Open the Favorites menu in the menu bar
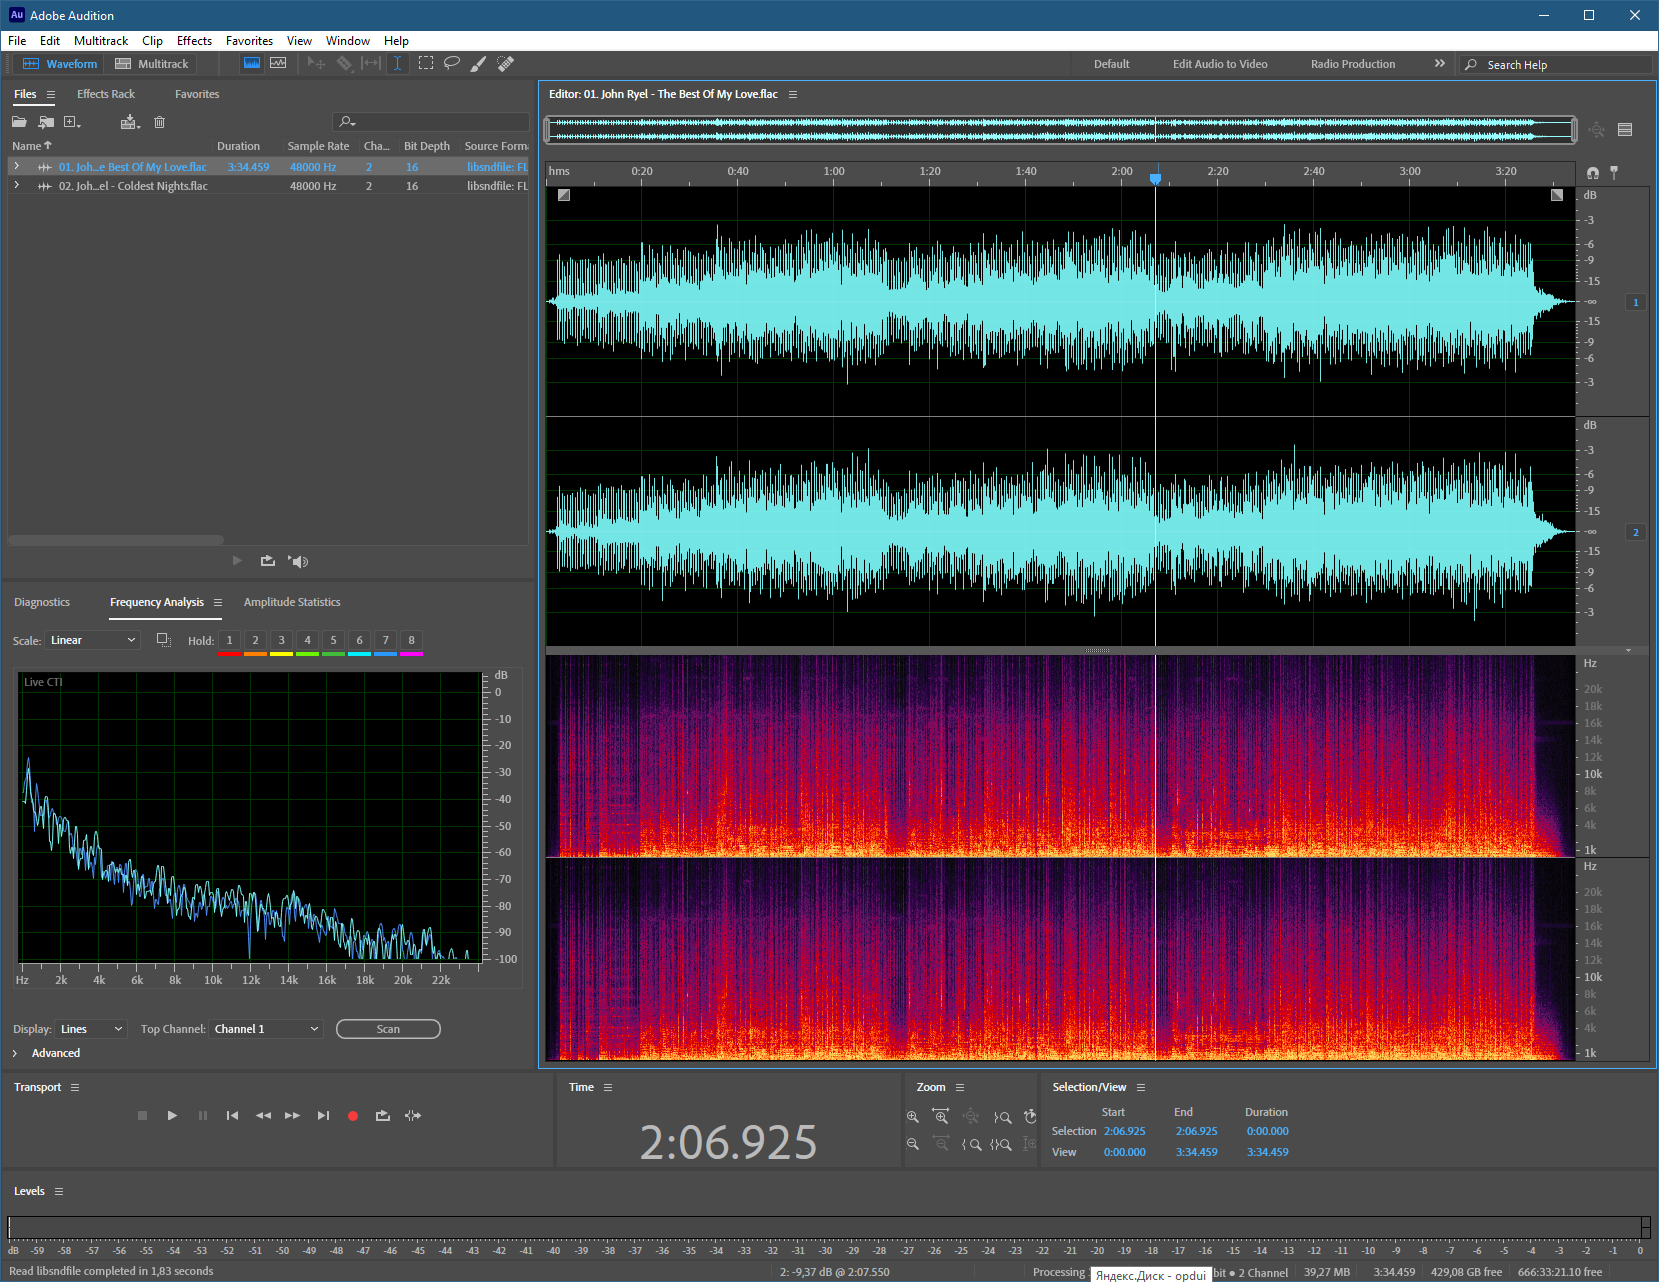The width and height of the screenshot is (1659, 1282). point(249,41)
